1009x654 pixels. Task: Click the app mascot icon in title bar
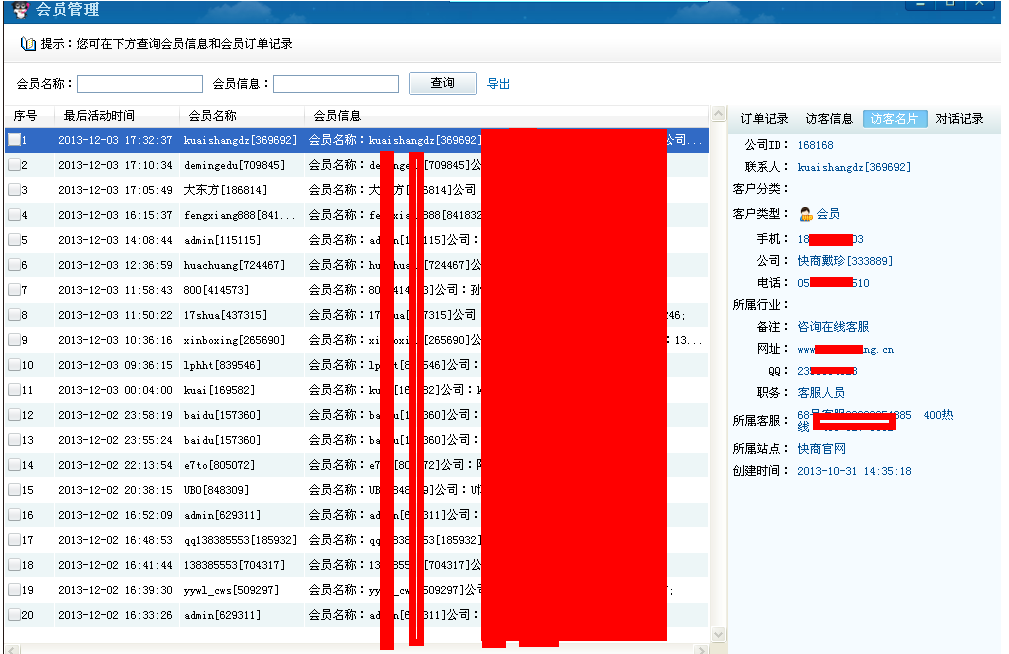20,9
